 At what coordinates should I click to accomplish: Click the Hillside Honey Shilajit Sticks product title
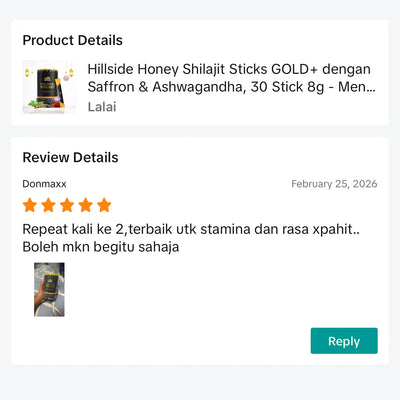[231, 78]
